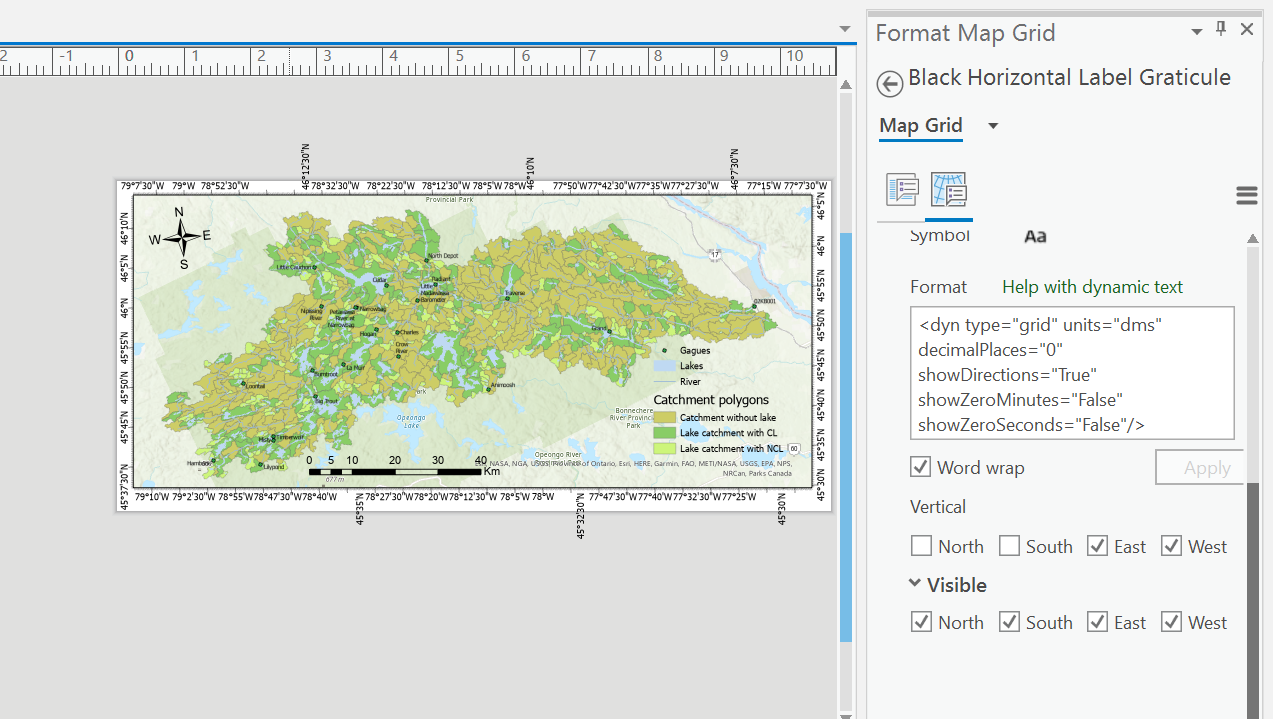
Task: Uncheck East under Vertical
Action: [1096, 546]
